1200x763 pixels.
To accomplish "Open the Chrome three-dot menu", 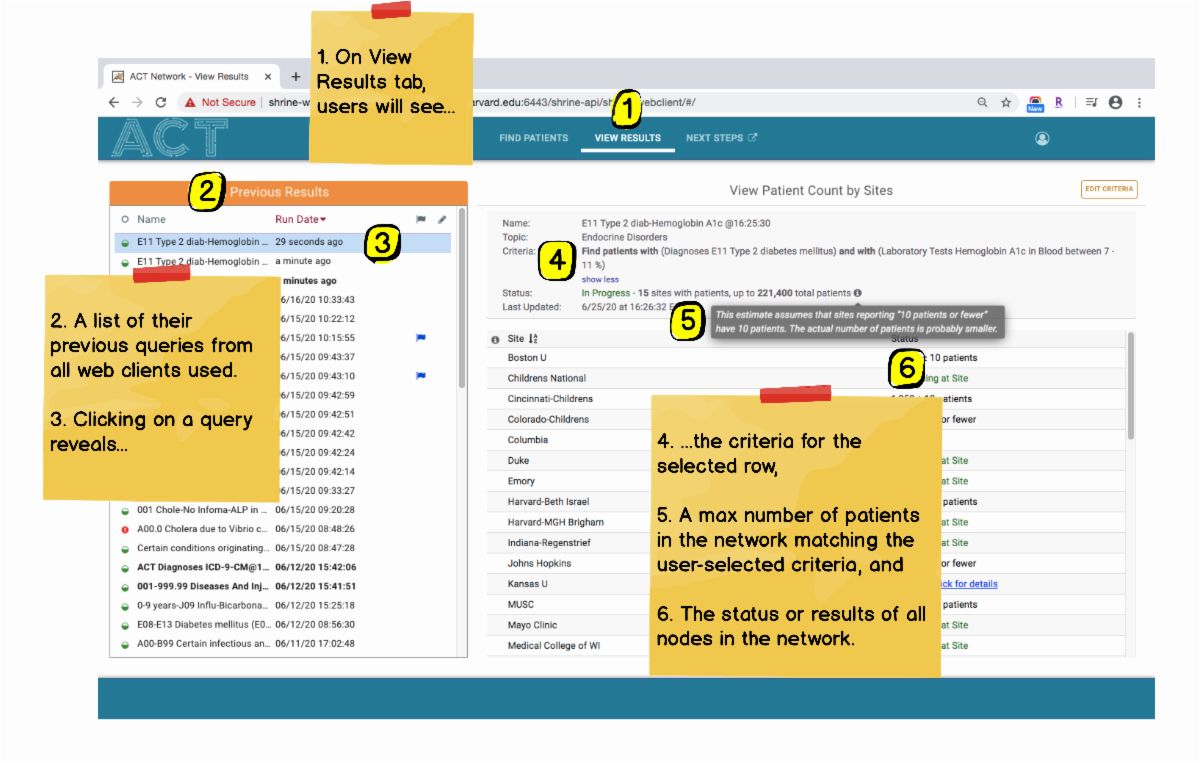I will (1139, 102).
